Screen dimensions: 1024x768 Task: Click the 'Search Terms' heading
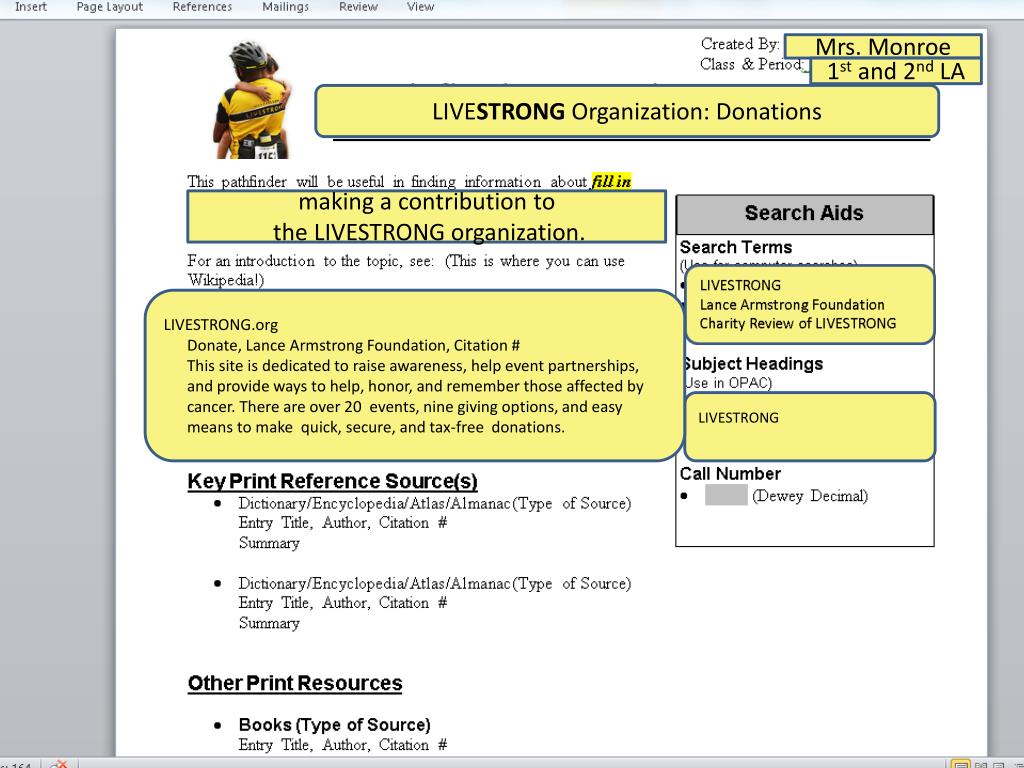coord(736,247)
